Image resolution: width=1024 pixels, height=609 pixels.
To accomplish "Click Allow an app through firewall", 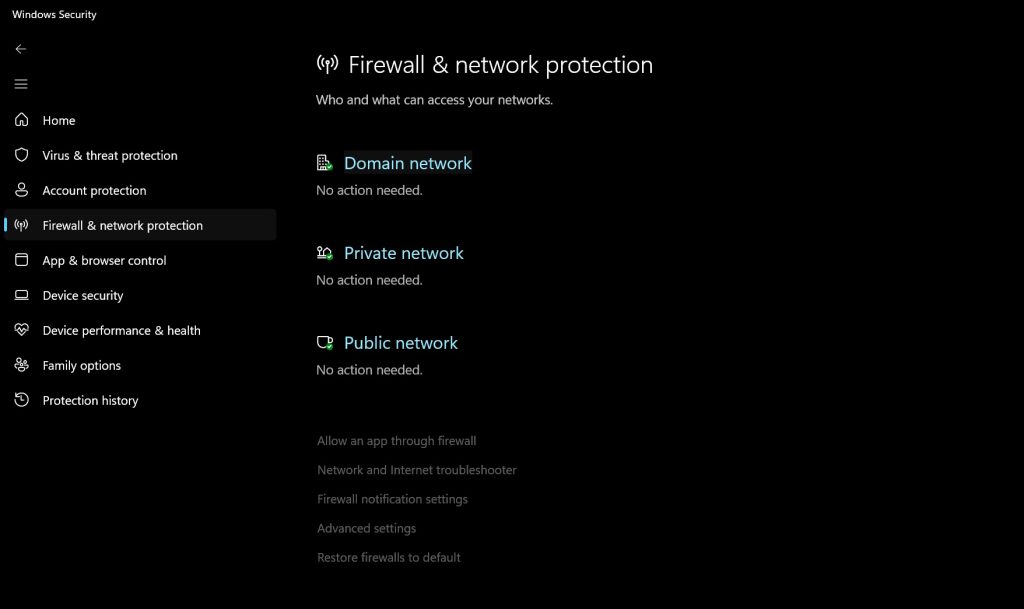I will [396, 441].
